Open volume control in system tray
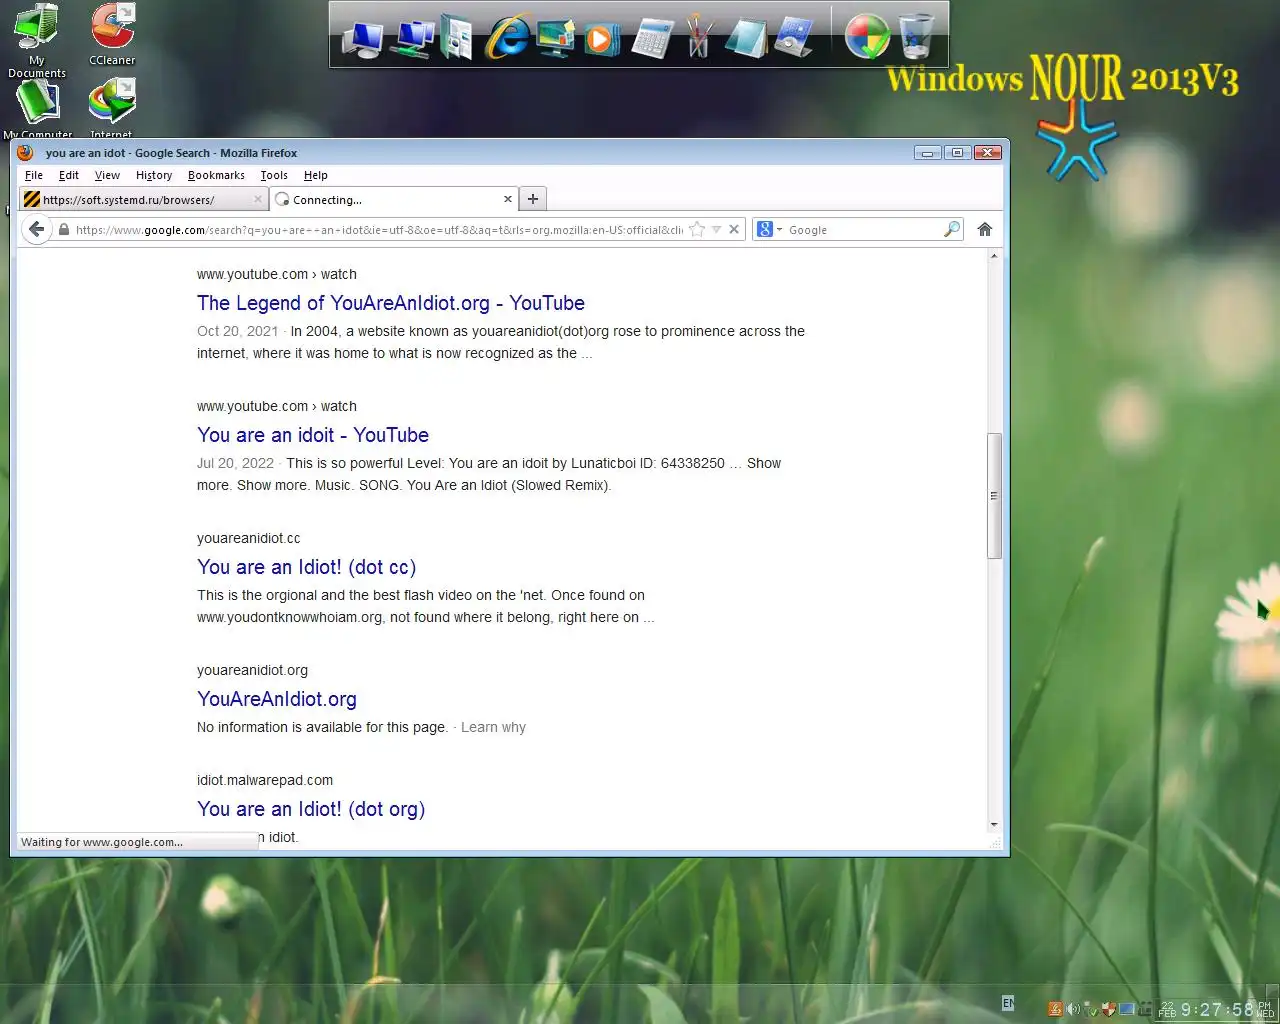Viewport: 1280px width, 1024px height. [x=1072, y=1009]
